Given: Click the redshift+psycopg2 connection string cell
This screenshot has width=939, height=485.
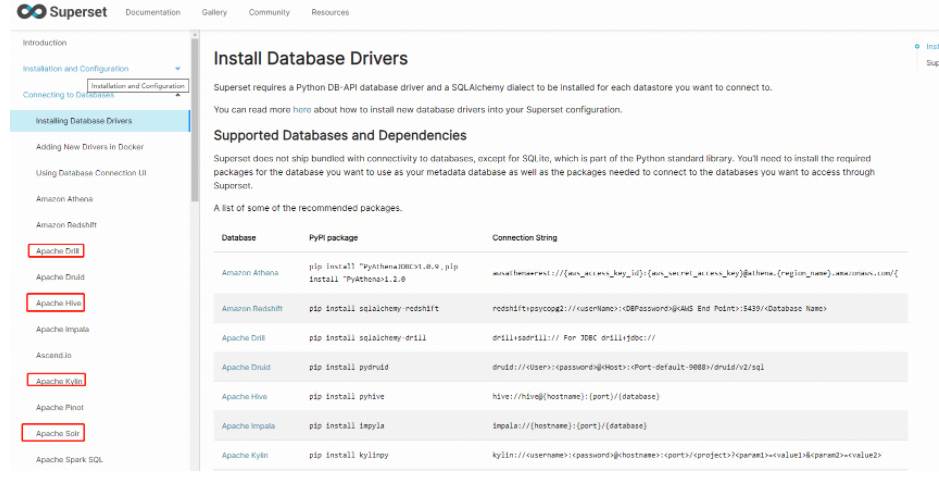Looking at the screenshot, I should [660, 308].
